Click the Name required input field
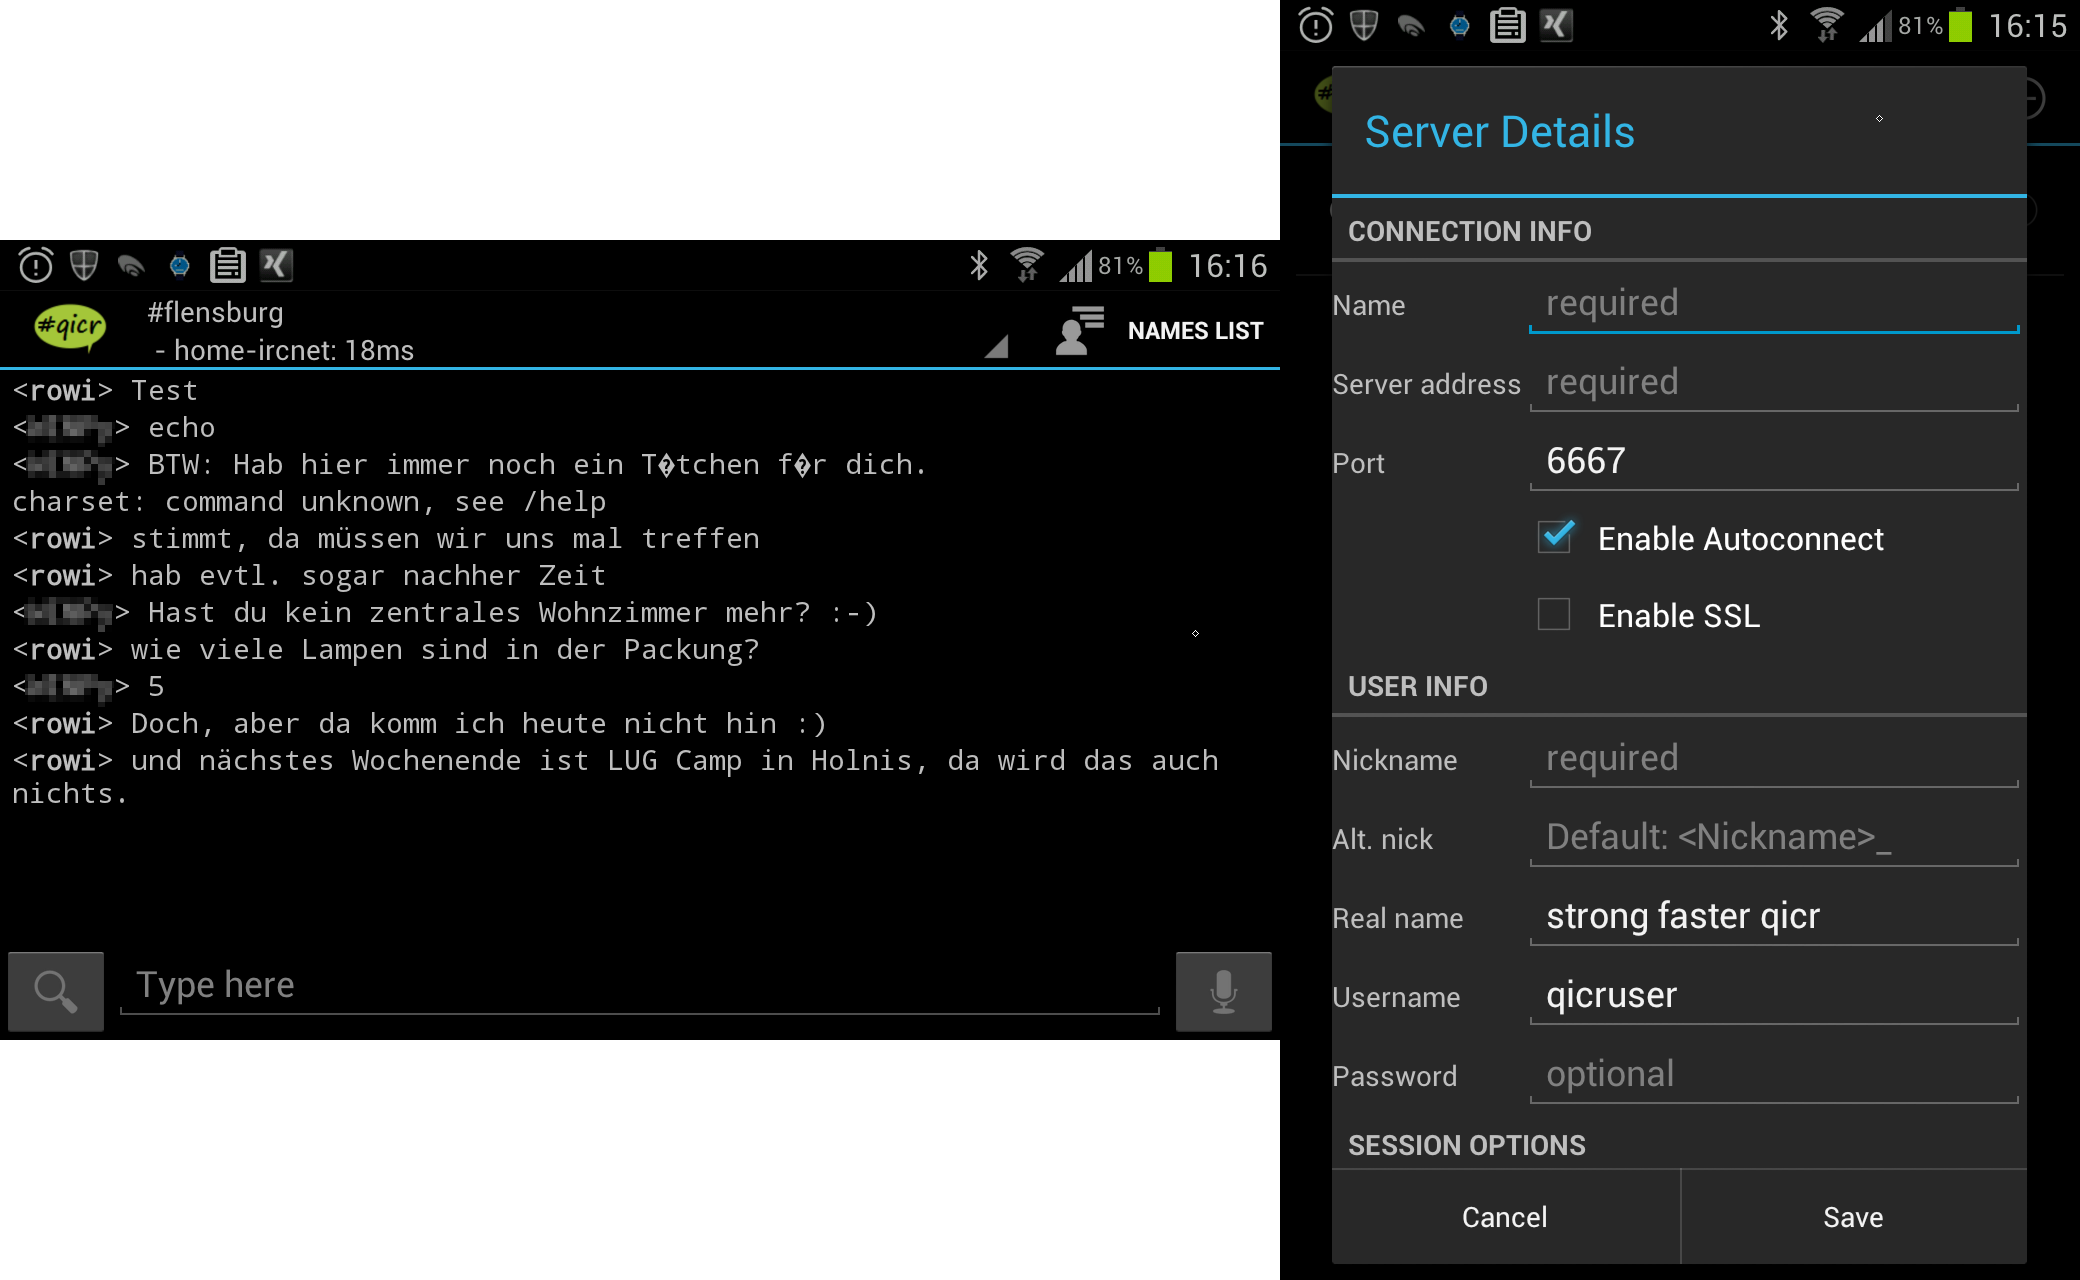 click(x=1774, y=304)
